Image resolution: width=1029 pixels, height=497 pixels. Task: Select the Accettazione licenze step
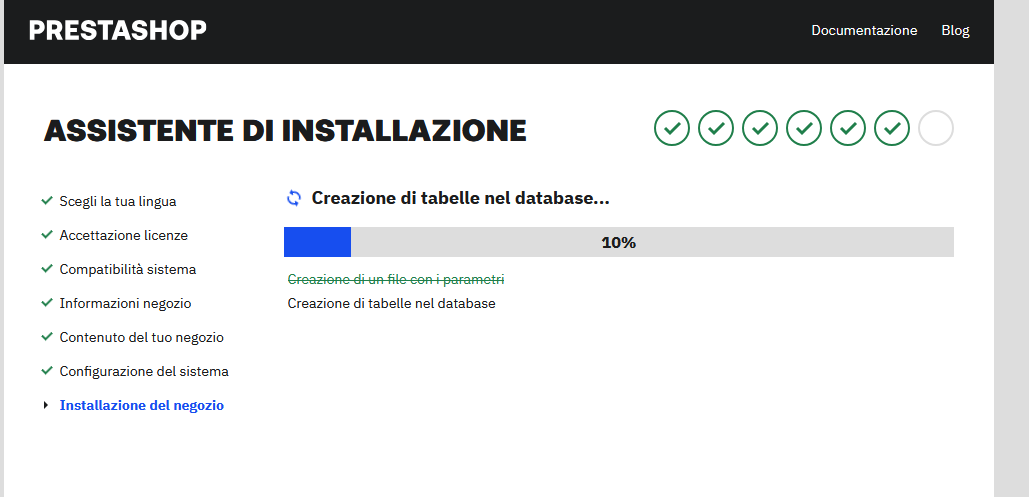point(123,235)
